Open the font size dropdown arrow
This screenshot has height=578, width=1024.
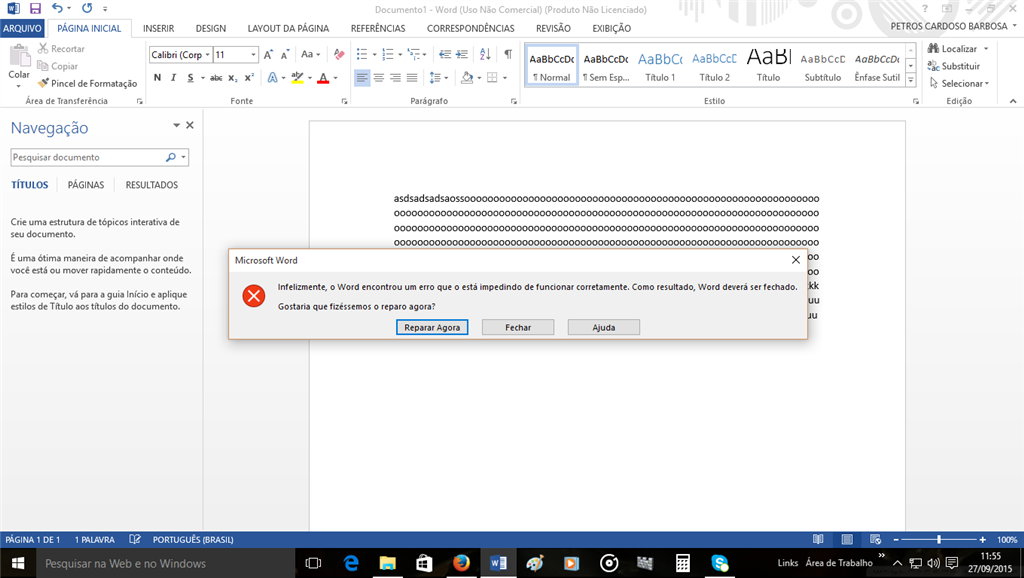253,54
